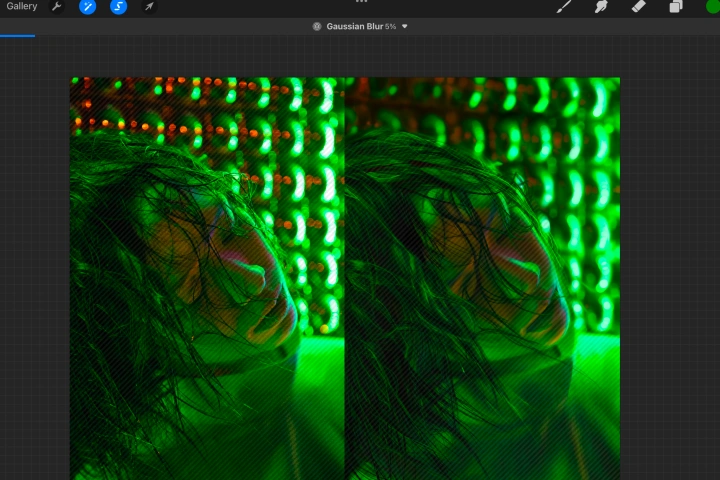
Task: Tap the sharp left photo on canvas
Action: tap(207, 278)
